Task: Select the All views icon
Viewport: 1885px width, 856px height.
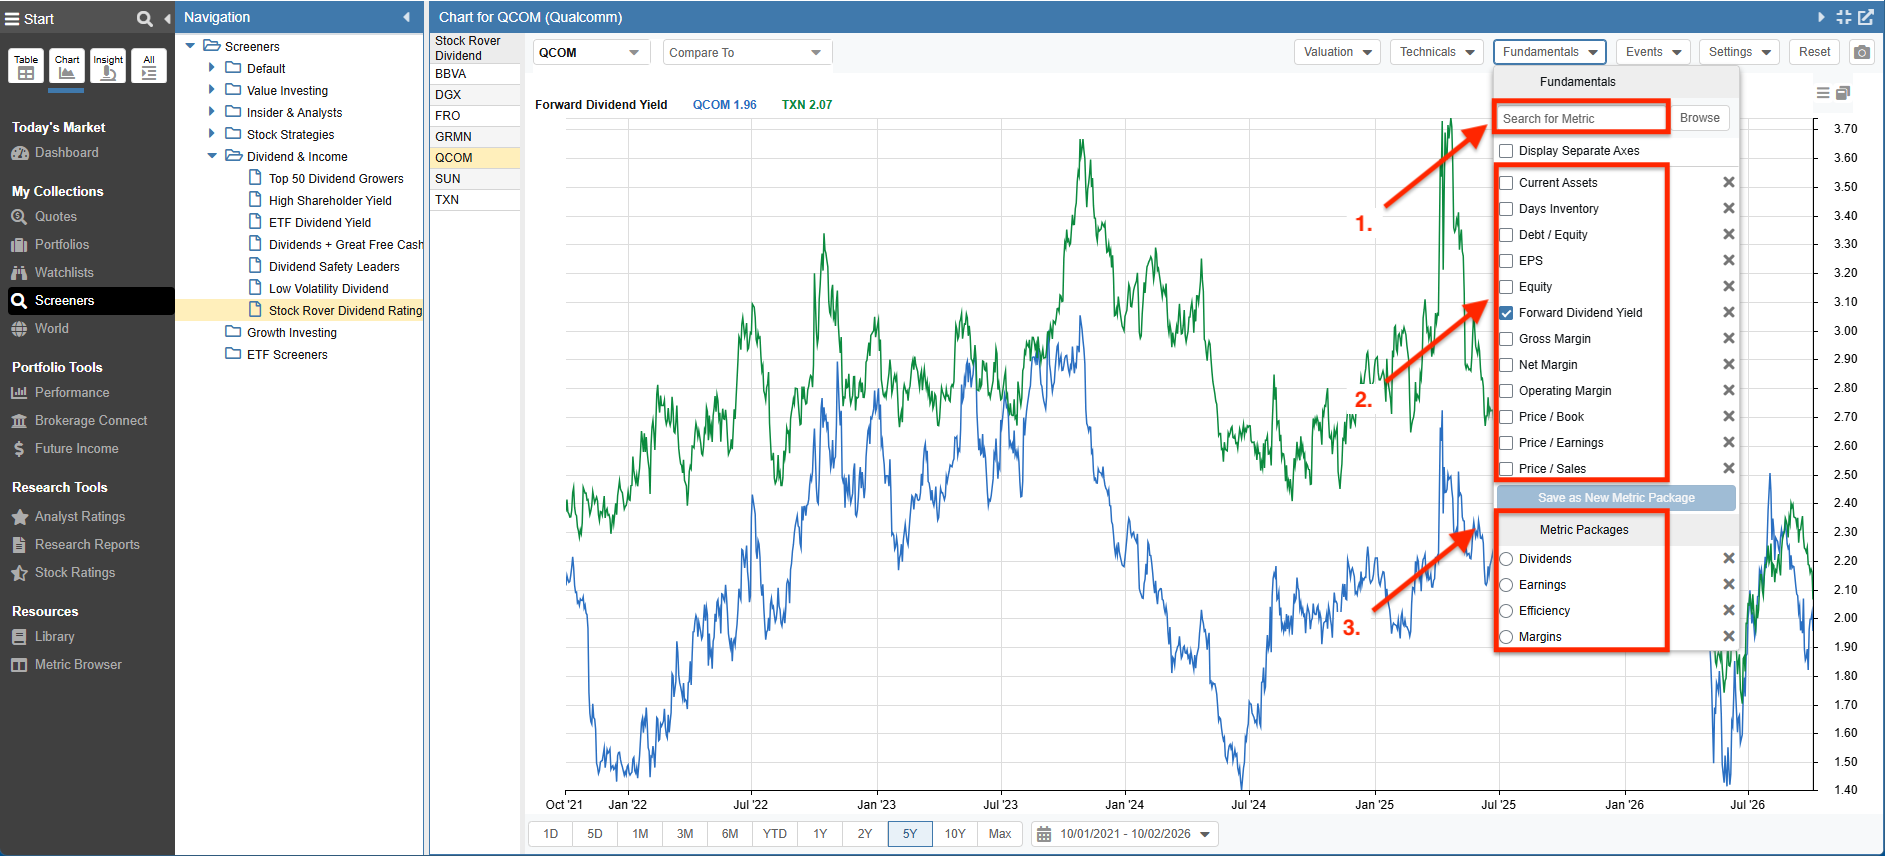Action: click(149, 66)
